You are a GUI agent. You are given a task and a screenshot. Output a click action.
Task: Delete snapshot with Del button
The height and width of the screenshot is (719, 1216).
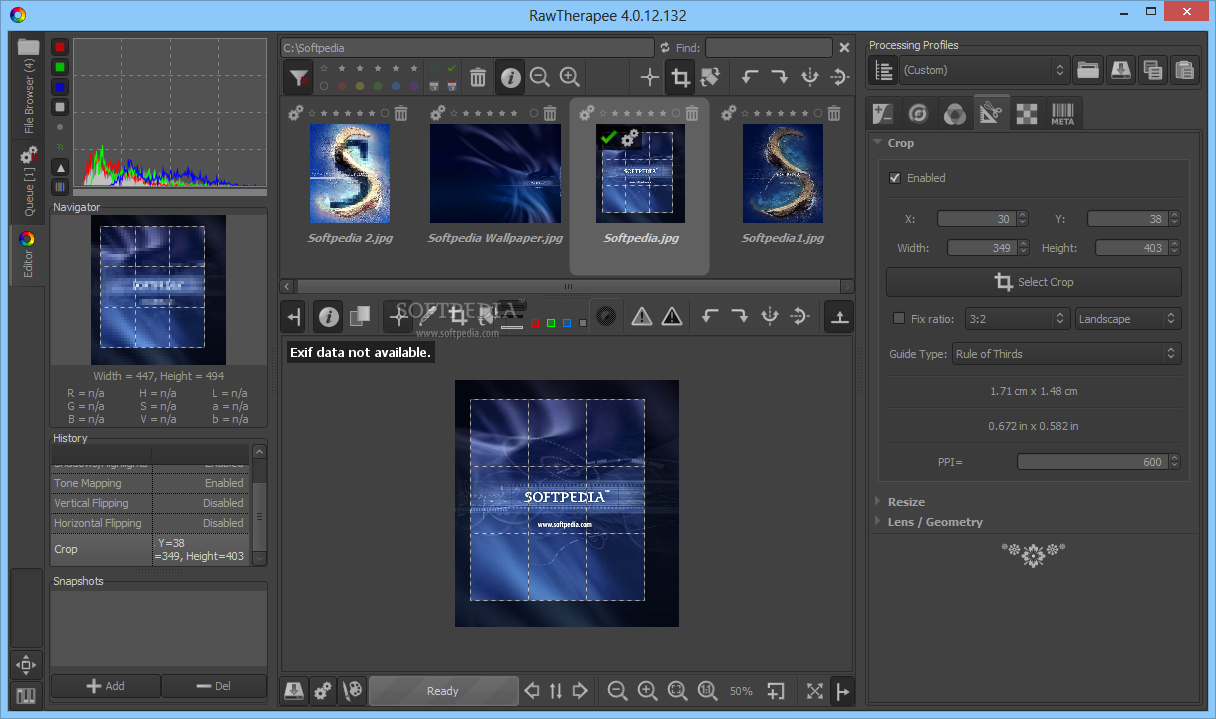coord(214,686)
